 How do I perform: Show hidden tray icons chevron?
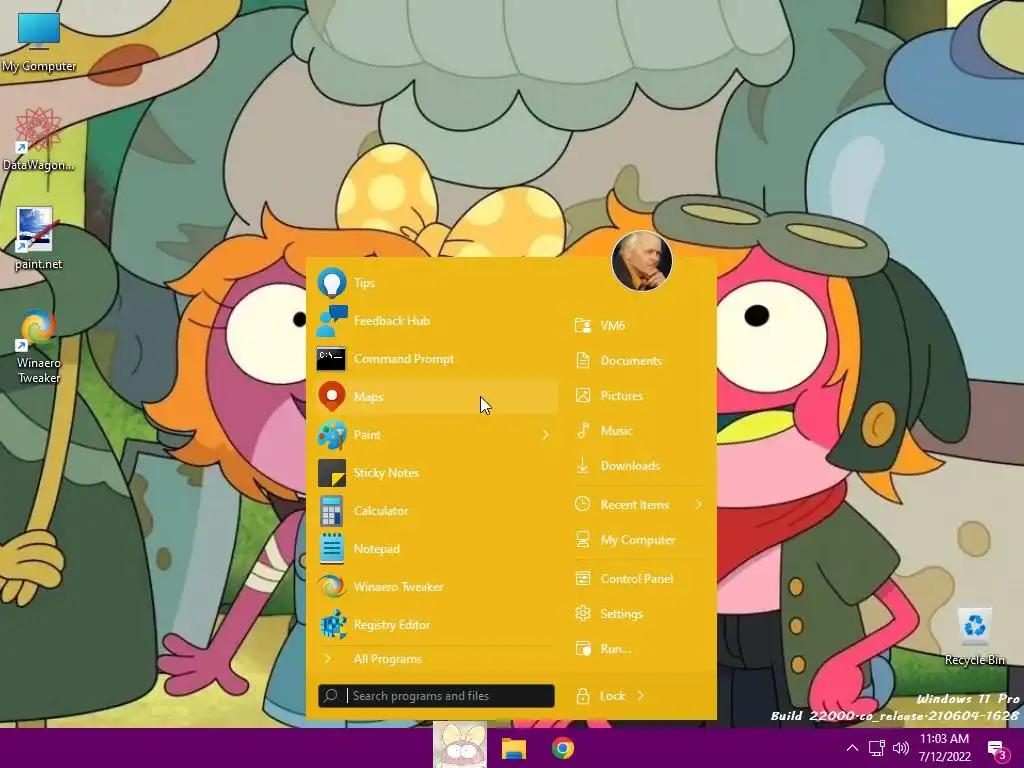tap(852, 748)
